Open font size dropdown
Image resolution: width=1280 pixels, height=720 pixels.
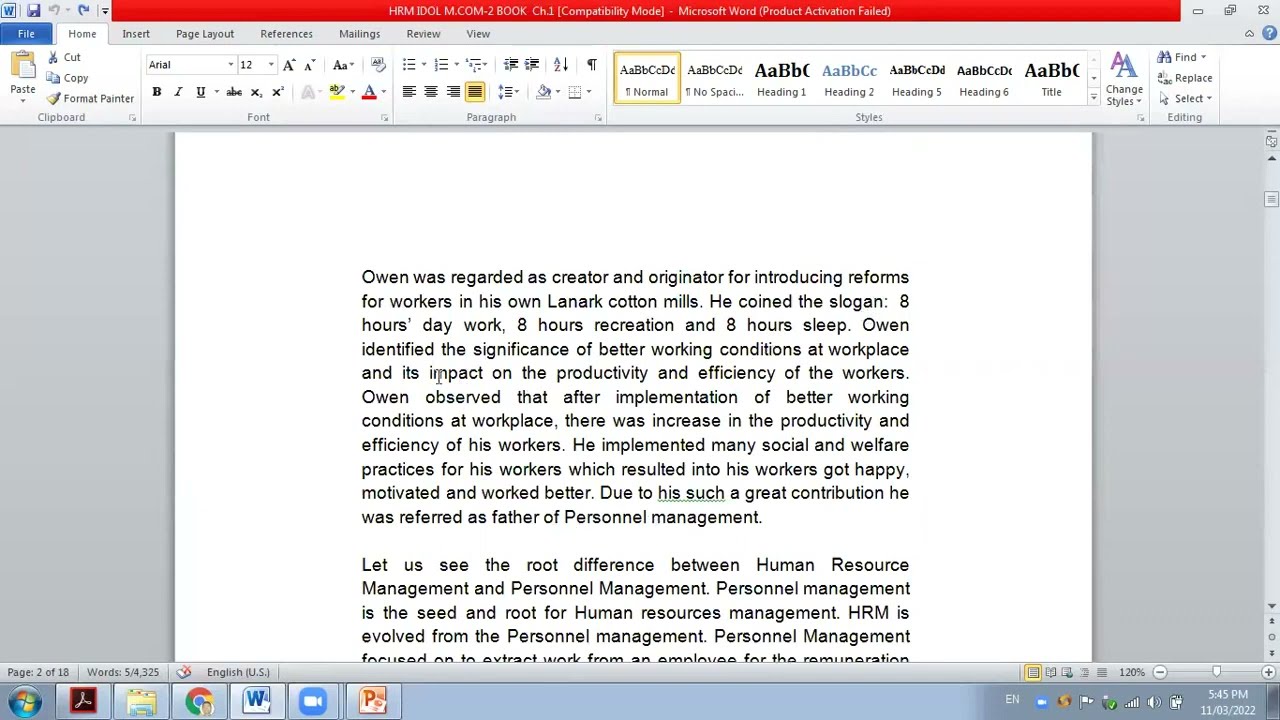point(270,65)
